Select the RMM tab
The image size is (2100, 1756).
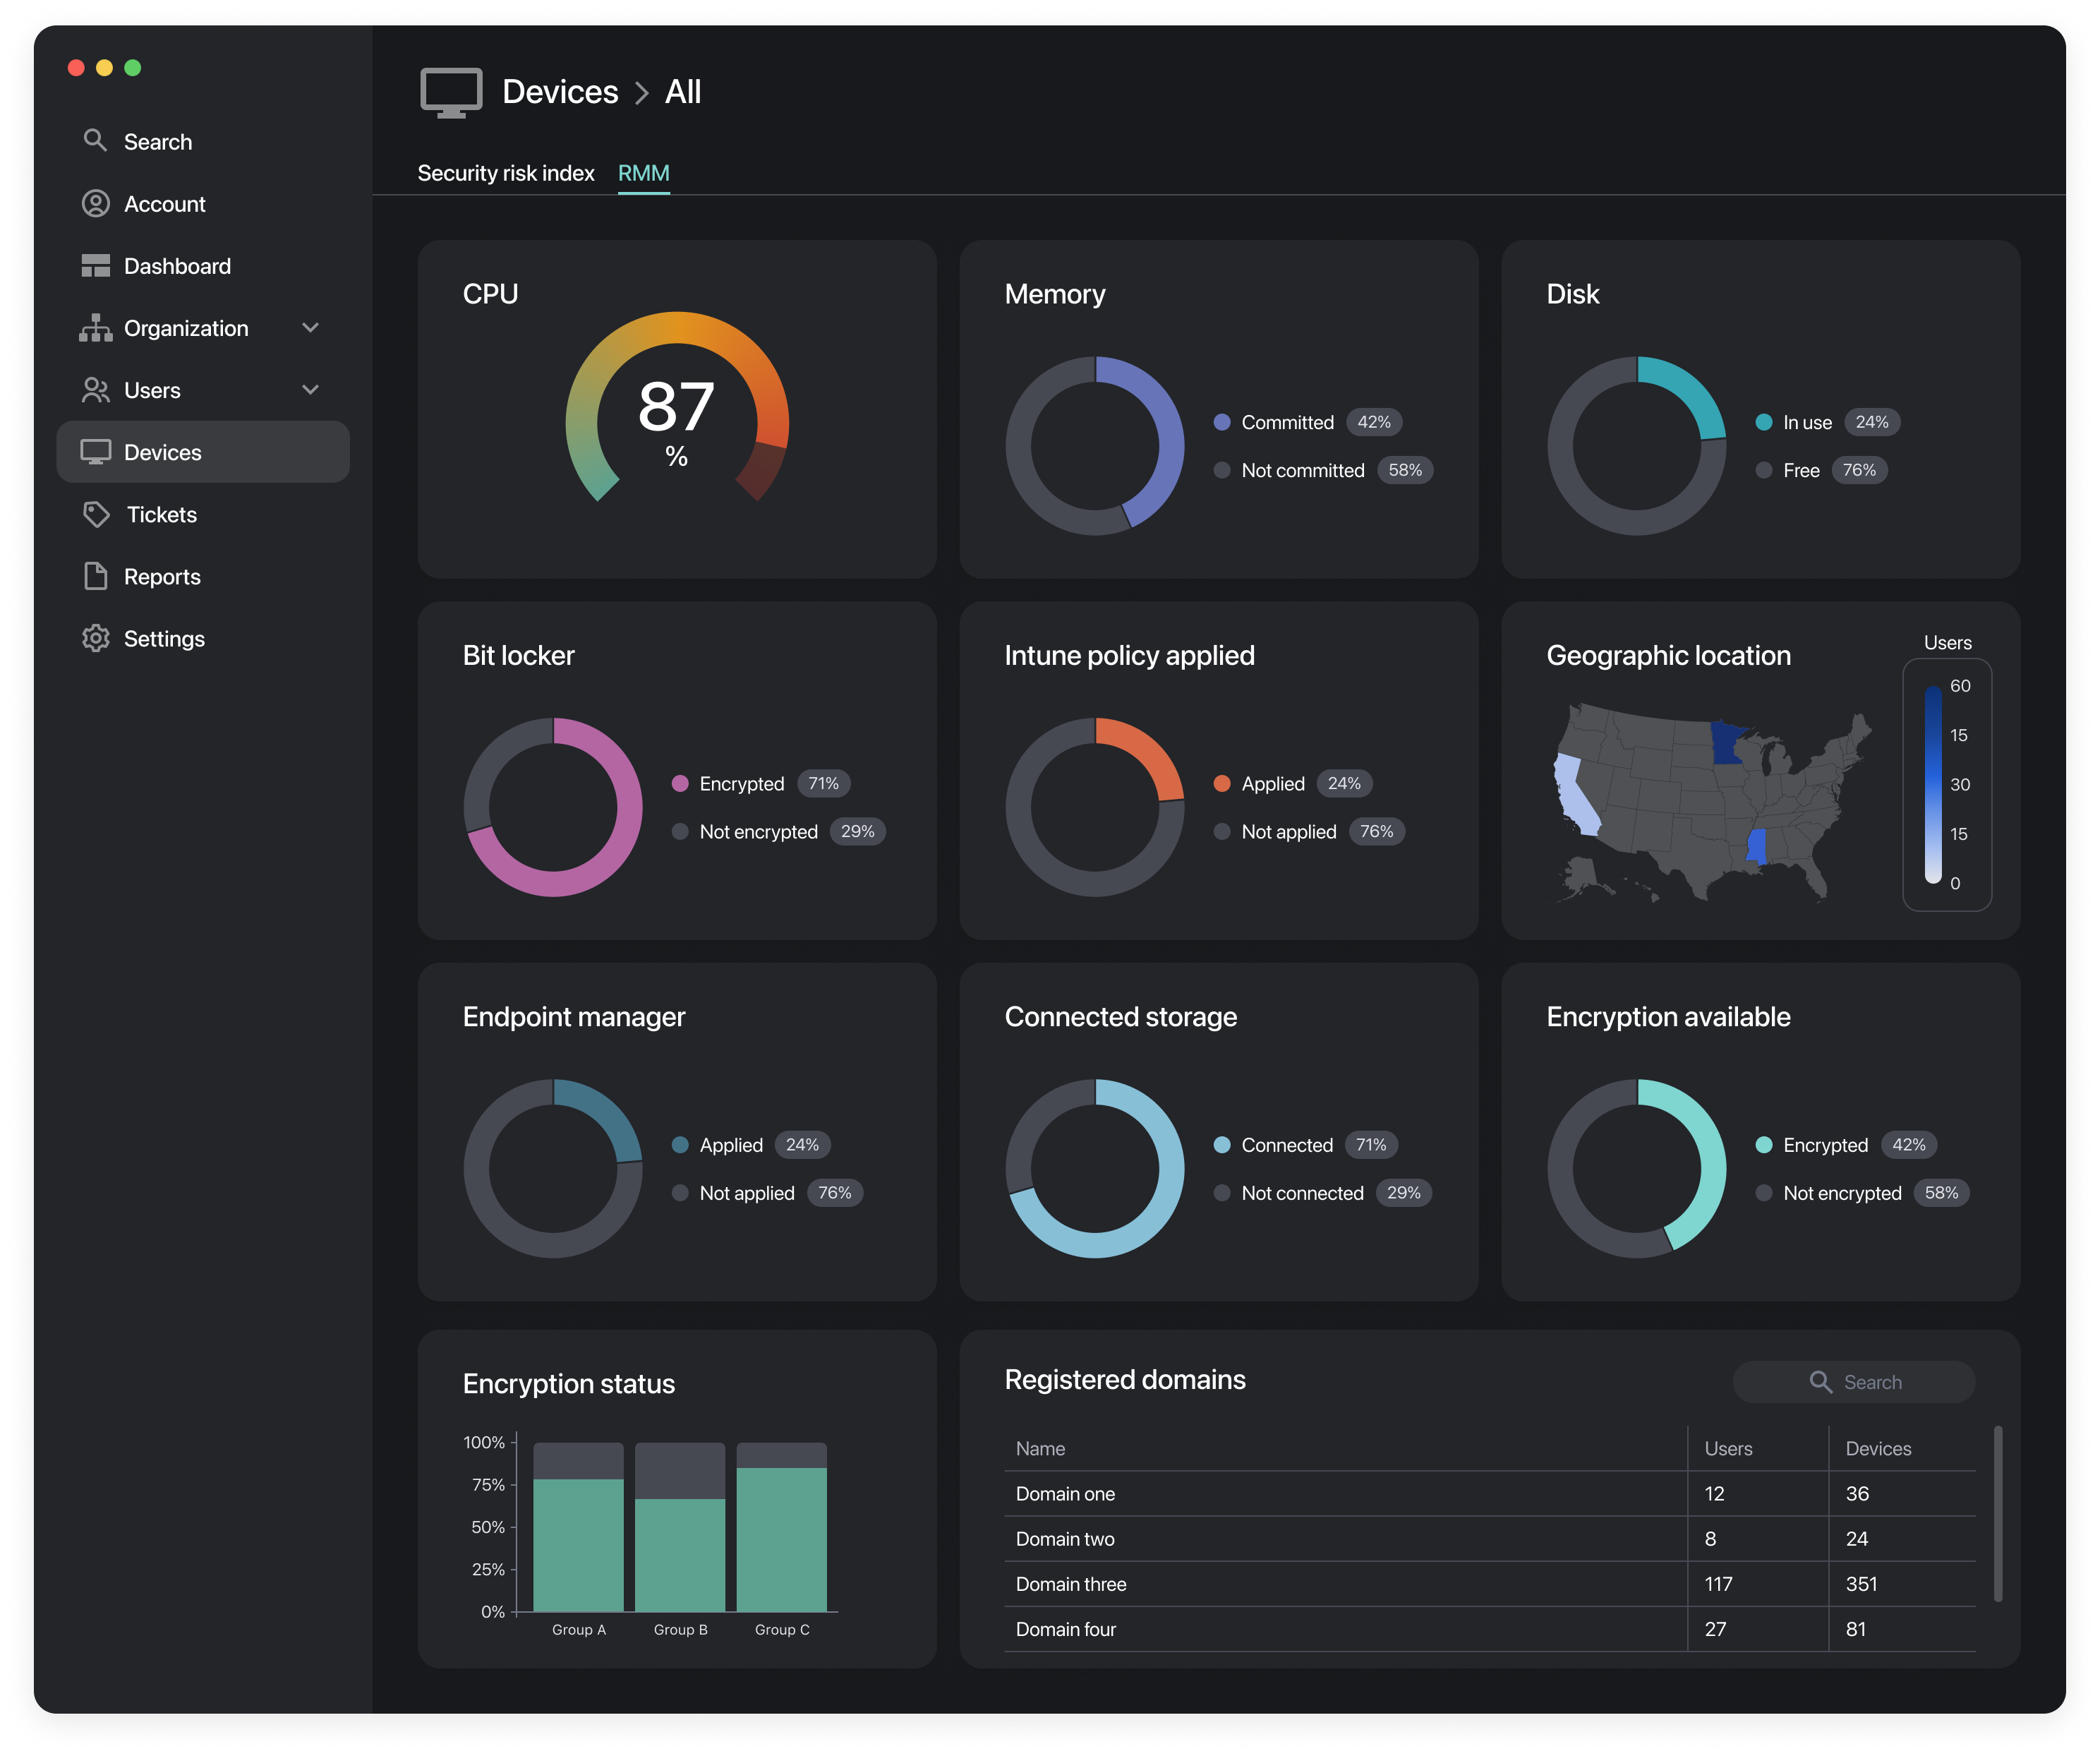(643, 173)
